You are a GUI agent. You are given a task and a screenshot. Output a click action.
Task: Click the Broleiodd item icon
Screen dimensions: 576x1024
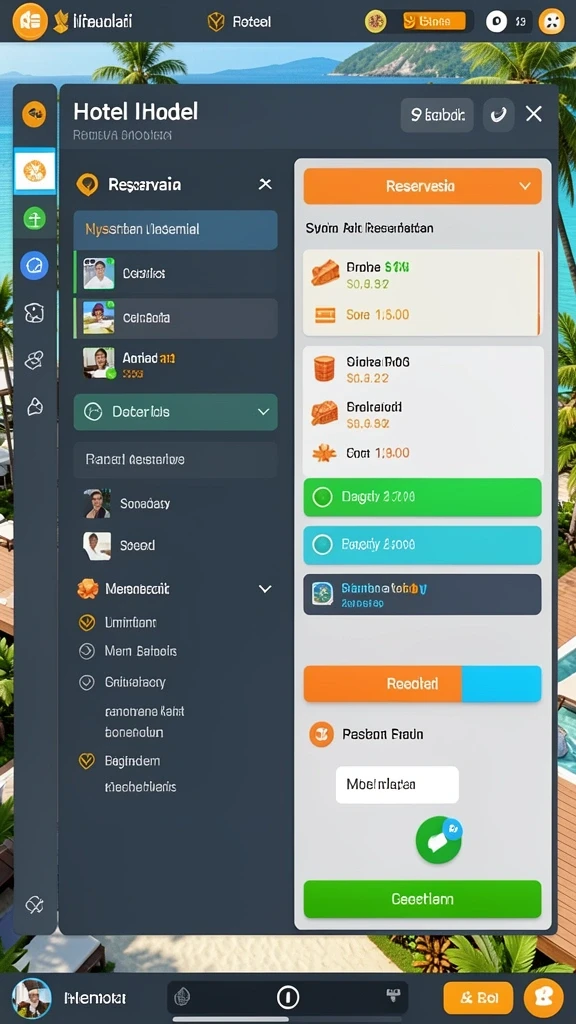[x=325, y=413]
